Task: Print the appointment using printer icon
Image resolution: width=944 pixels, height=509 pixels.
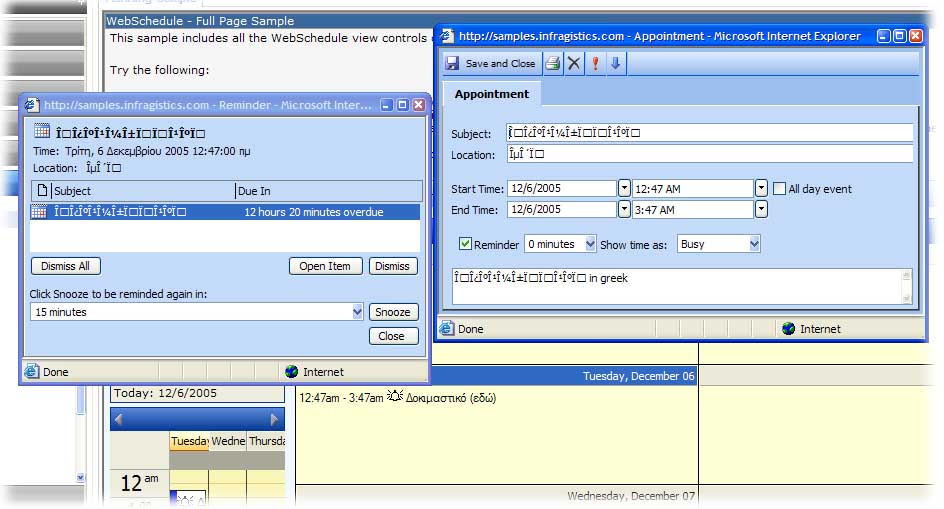Action: [553, 63]
